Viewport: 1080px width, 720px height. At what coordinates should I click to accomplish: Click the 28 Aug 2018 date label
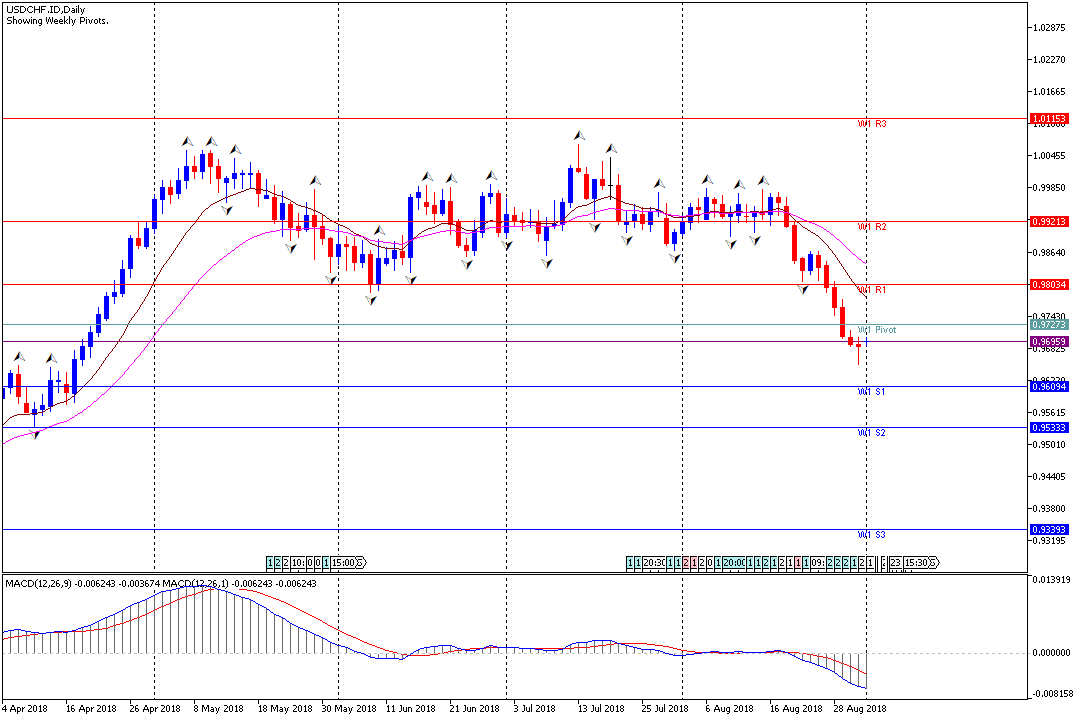click(860, 708)
